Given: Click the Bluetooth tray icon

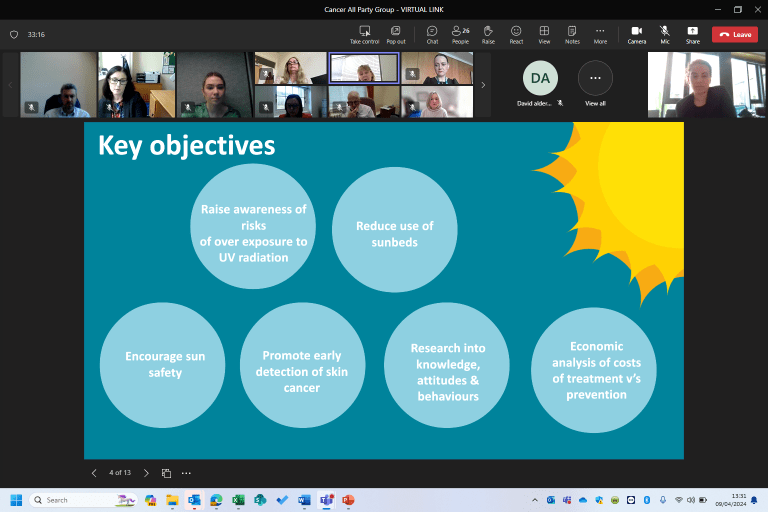Looking at the screenshot, I should pos(647,500).
